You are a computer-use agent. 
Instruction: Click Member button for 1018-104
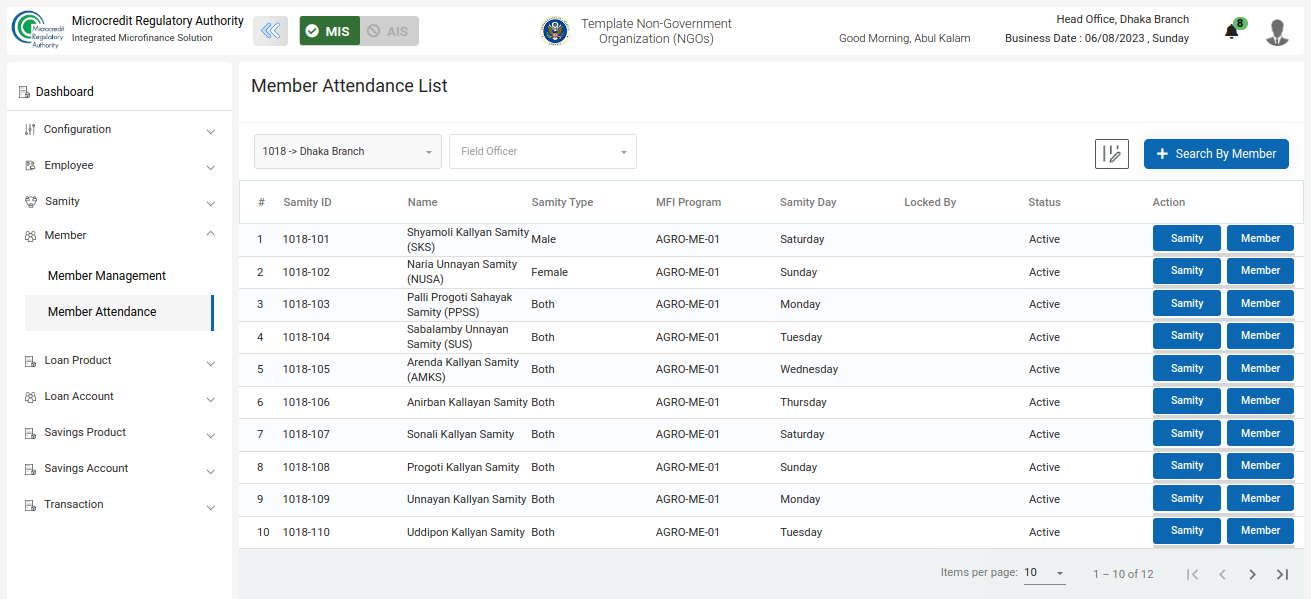click(x=1260, y=336)
